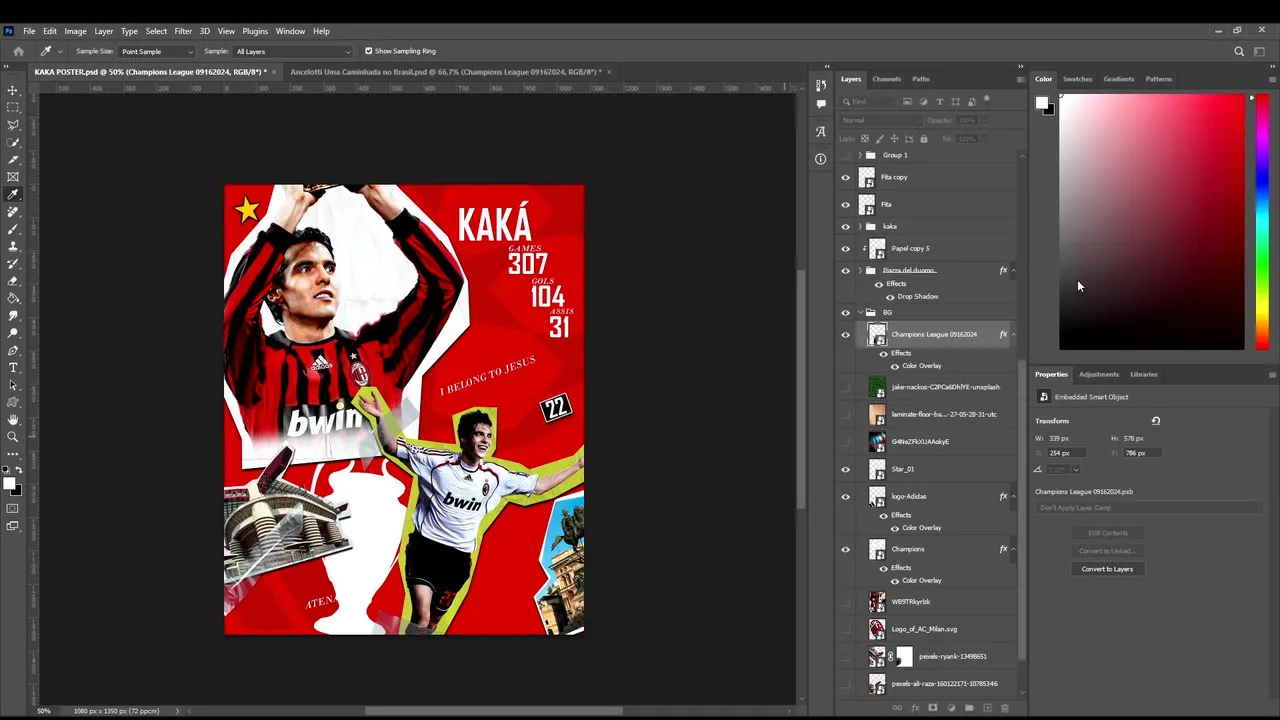Image resolution: width=1280 pixels, height=720 pixels.
Task: Hide the Fita copy layer
Action: 846,178
